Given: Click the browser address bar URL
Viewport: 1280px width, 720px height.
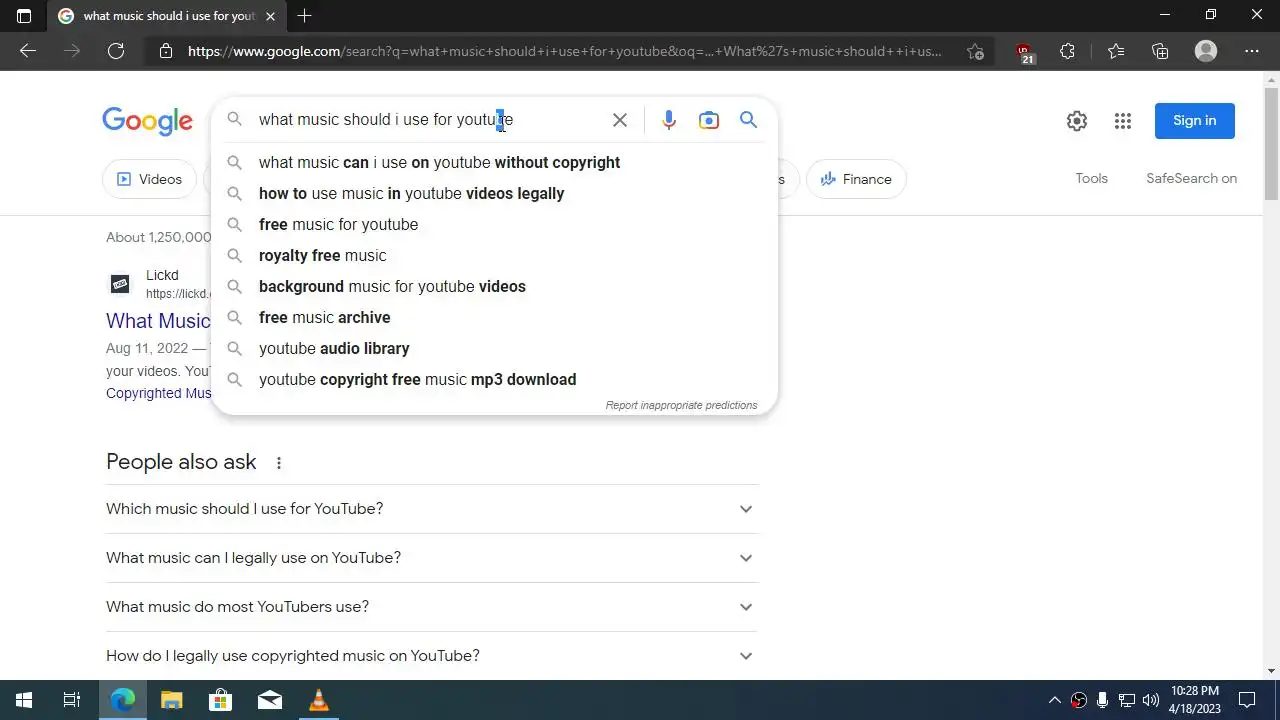Looking at the screenshot, I should tap(564, 51).
